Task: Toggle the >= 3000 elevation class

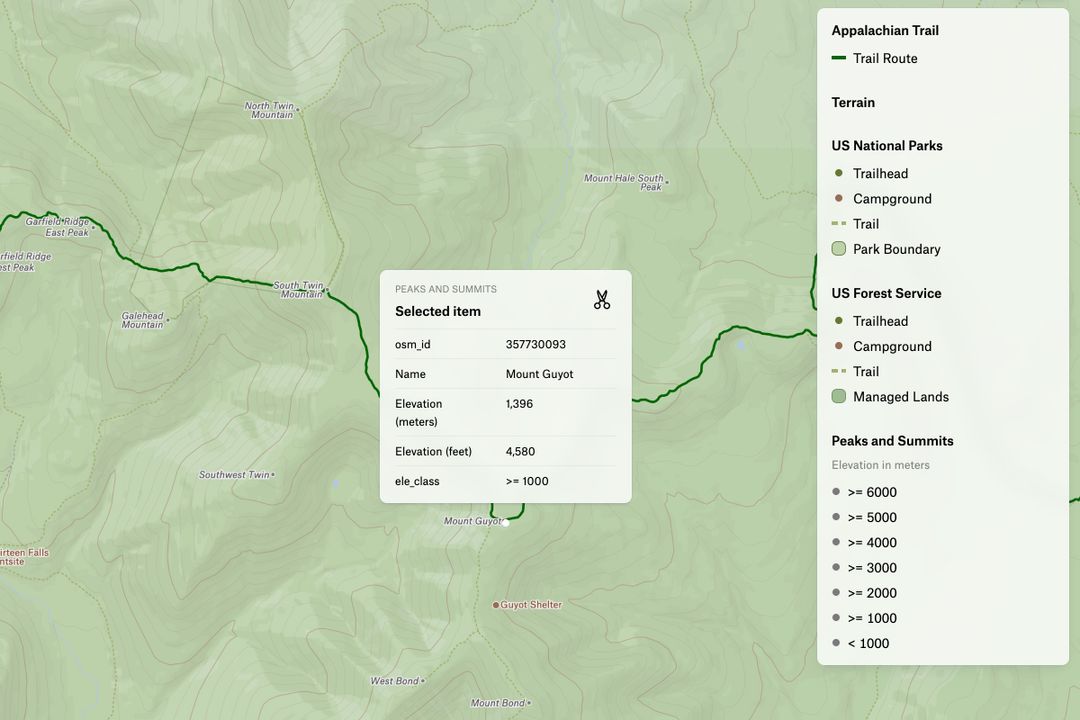Action: (871, 567)
